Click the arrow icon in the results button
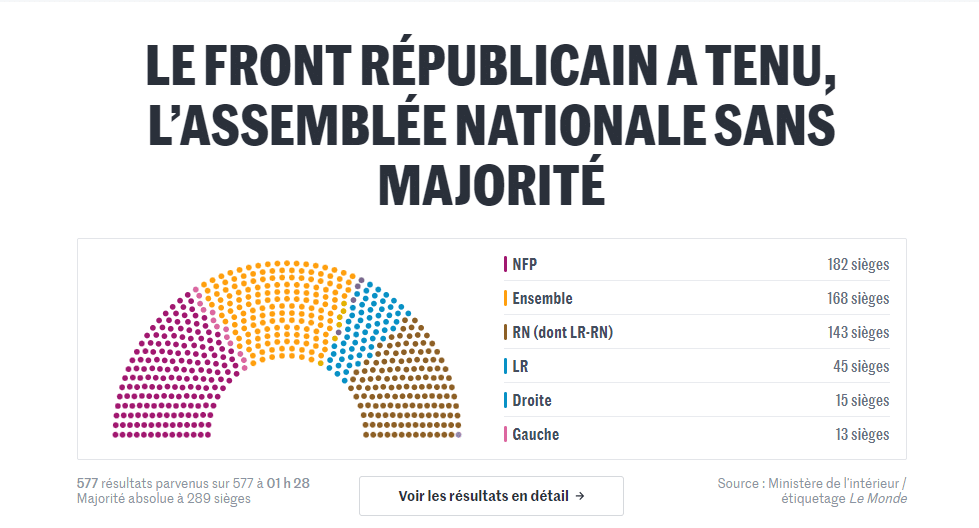 click(x=580, y=496)
